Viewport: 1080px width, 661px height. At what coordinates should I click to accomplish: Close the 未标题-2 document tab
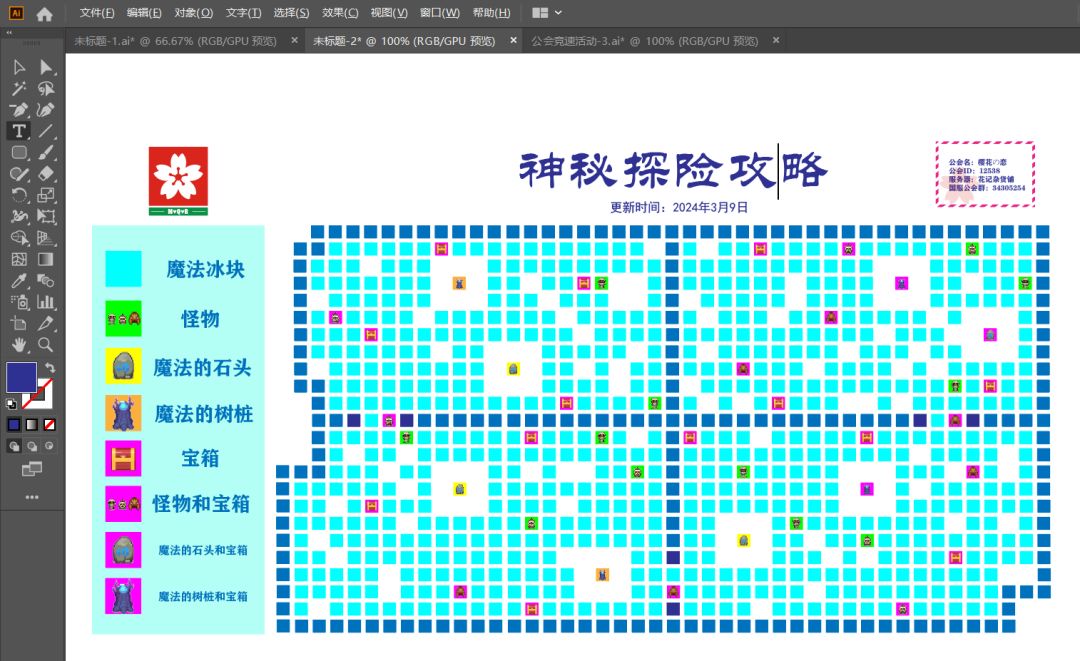[x=513, y=41]
